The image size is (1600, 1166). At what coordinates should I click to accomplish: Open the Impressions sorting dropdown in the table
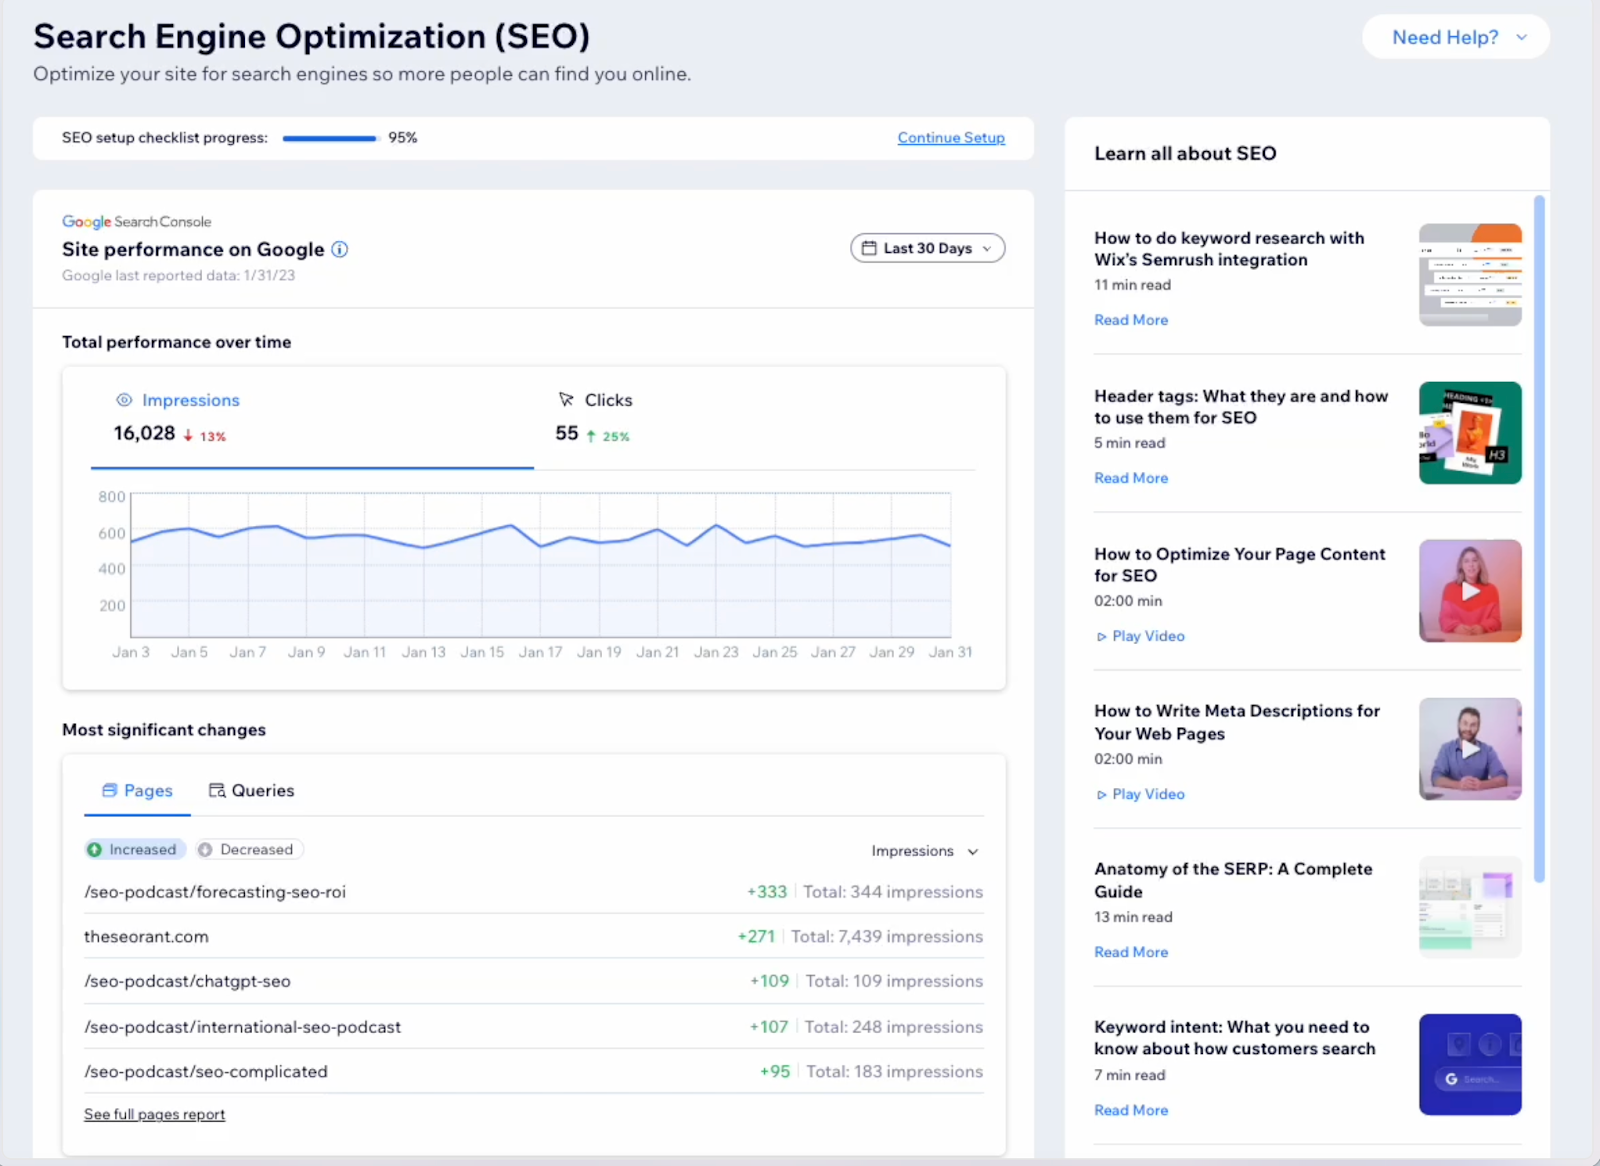point(923,851)
